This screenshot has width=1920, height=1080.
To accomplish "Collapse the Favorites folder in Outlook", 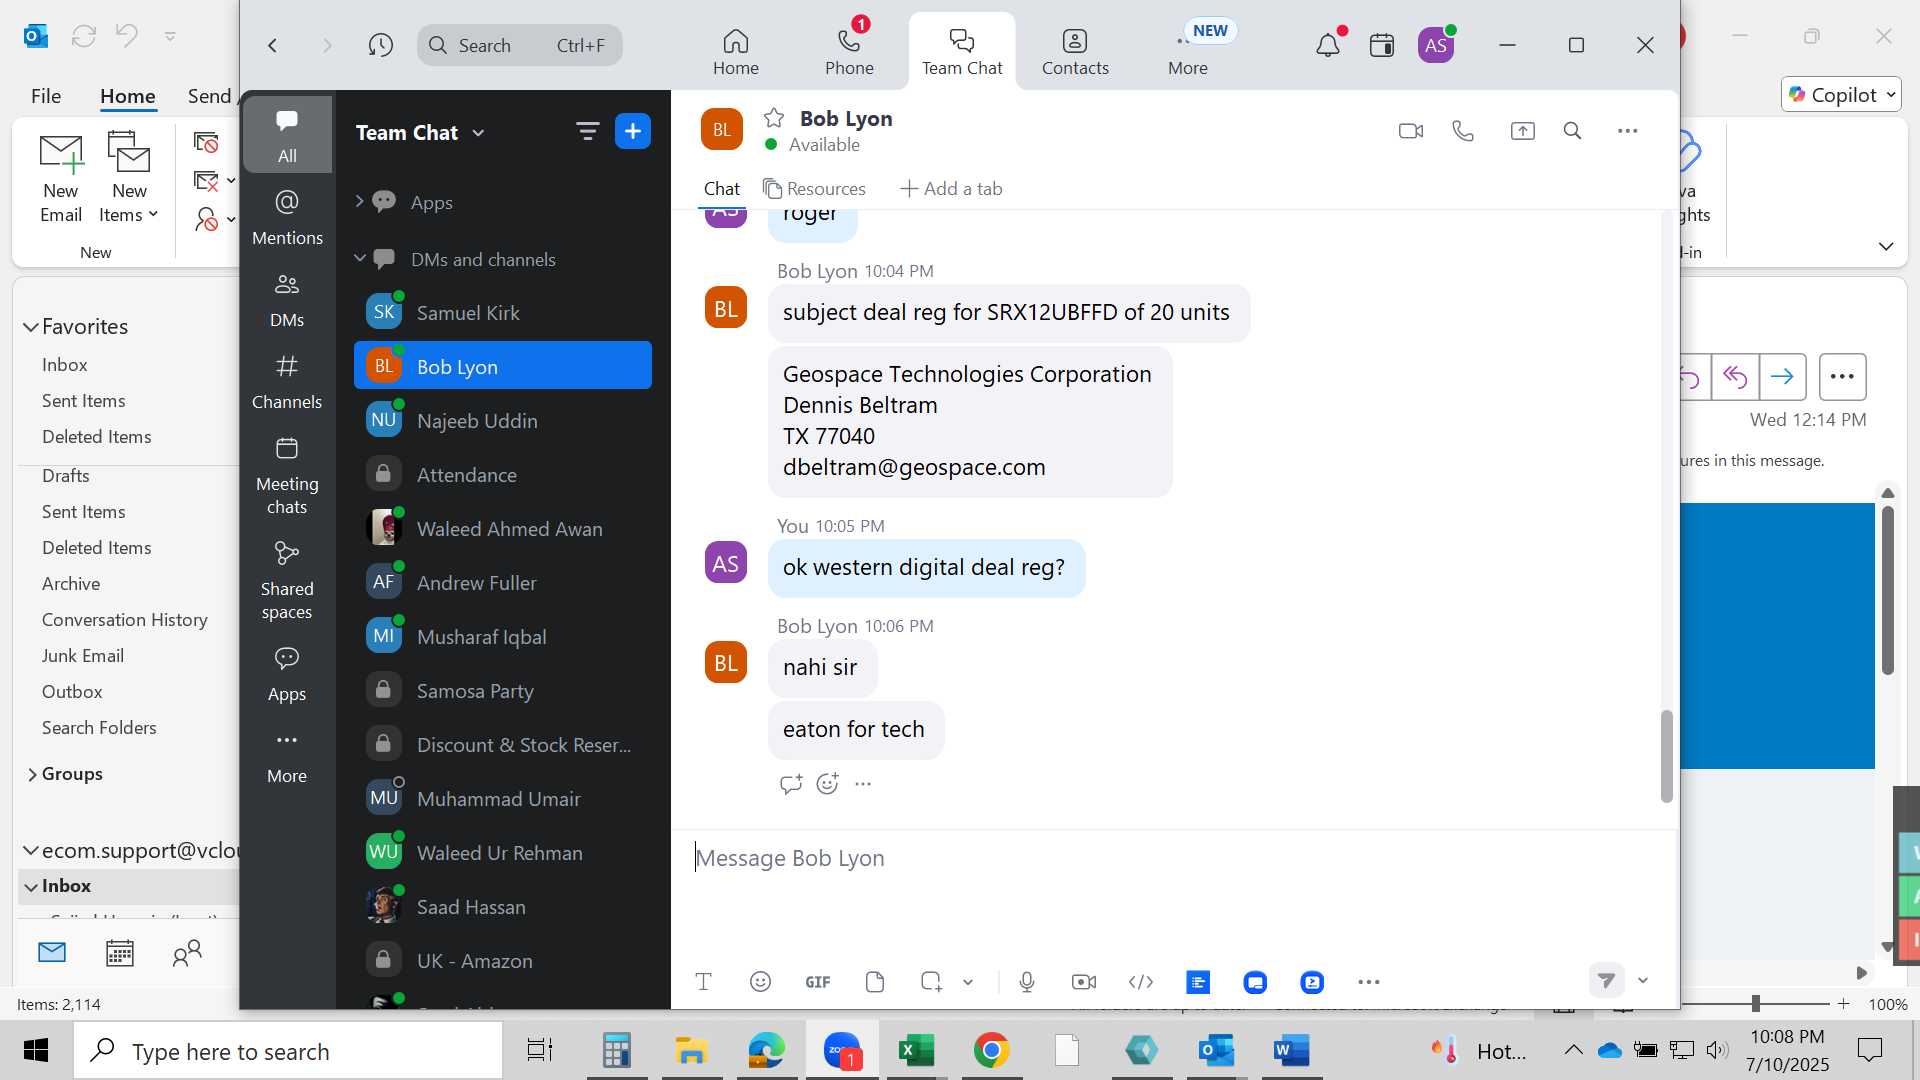I will click(31, 327).
